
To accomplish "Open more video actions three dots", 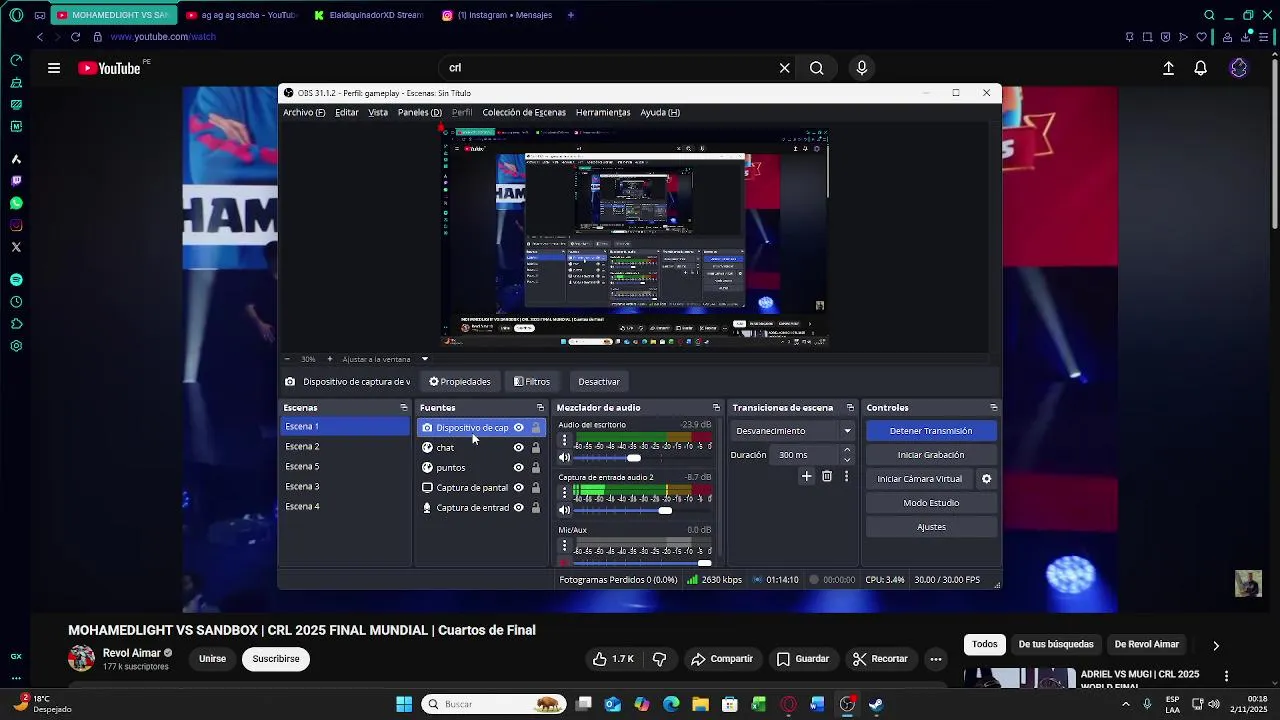I will (936, 659).
